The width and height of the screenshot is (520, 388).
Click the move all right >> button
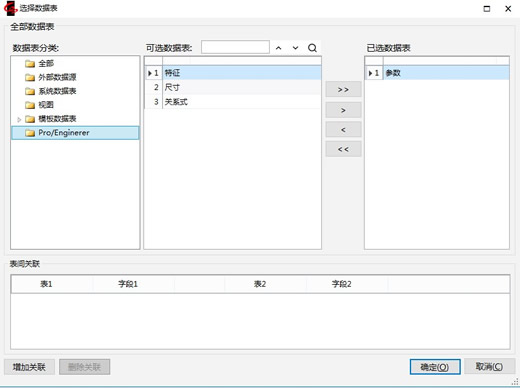(343, 89)
